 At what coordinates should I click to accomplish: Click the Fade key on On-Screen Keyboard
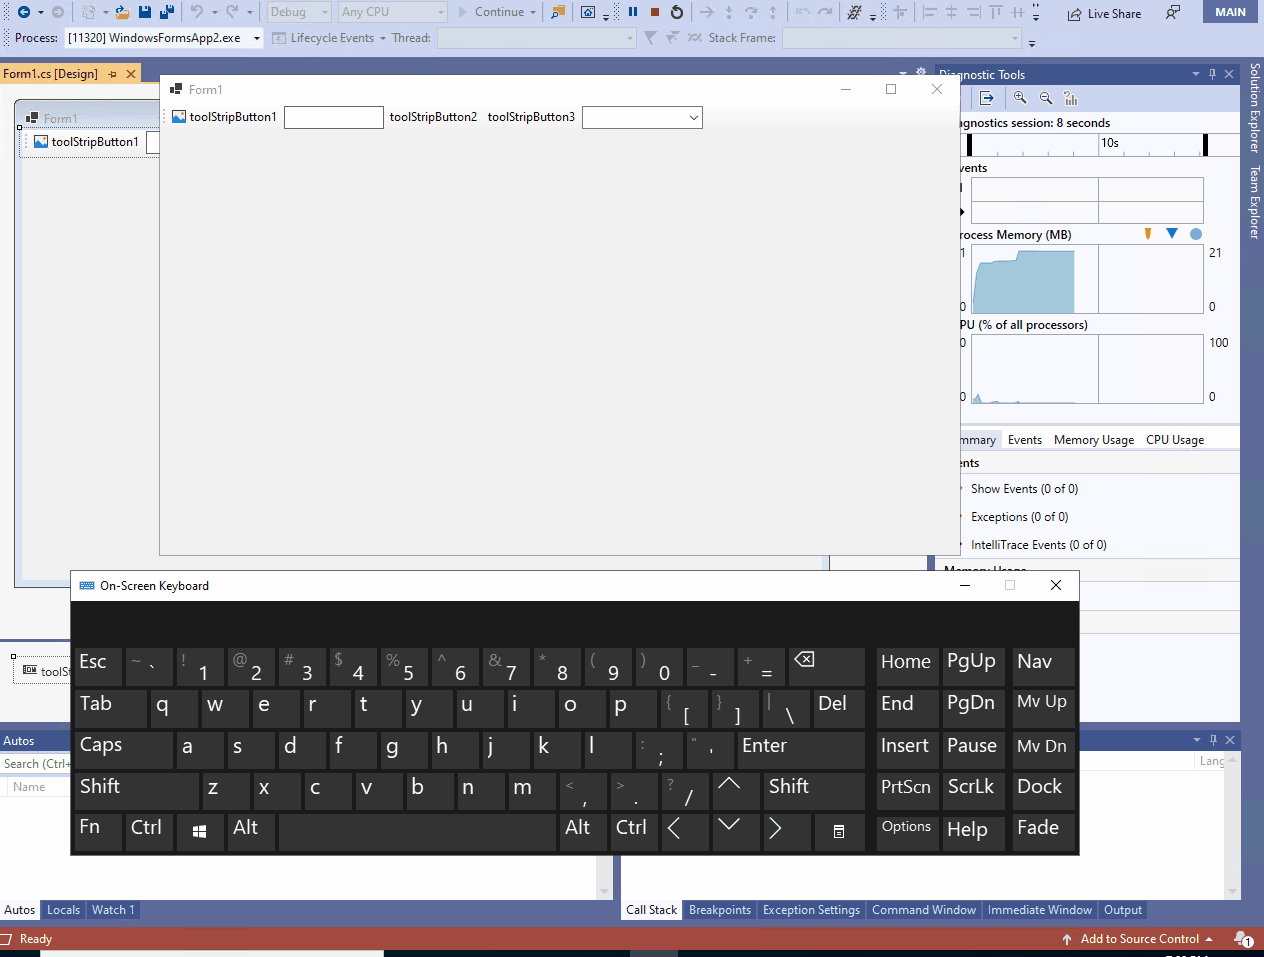[x=1044, y=832]
